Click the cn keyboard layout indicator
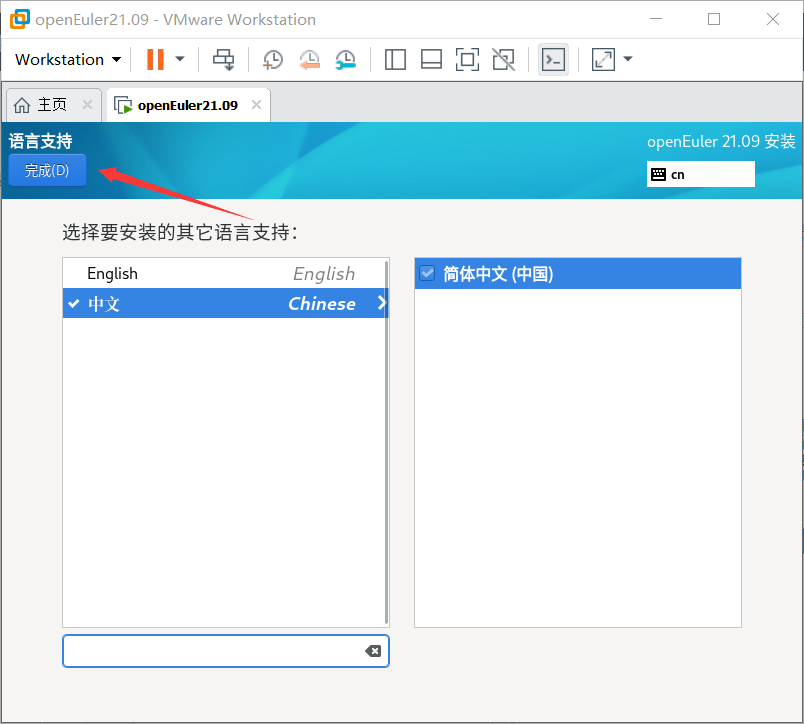The width and height of the screenshot is (804, 724). (x=700, y=174)
